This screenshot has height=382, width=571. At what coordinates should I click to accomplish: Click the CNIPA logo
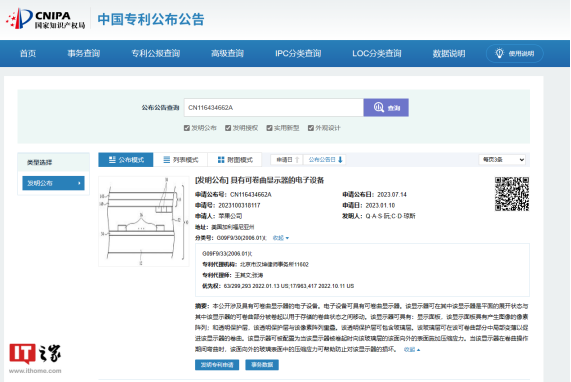(x=46, y=19)
